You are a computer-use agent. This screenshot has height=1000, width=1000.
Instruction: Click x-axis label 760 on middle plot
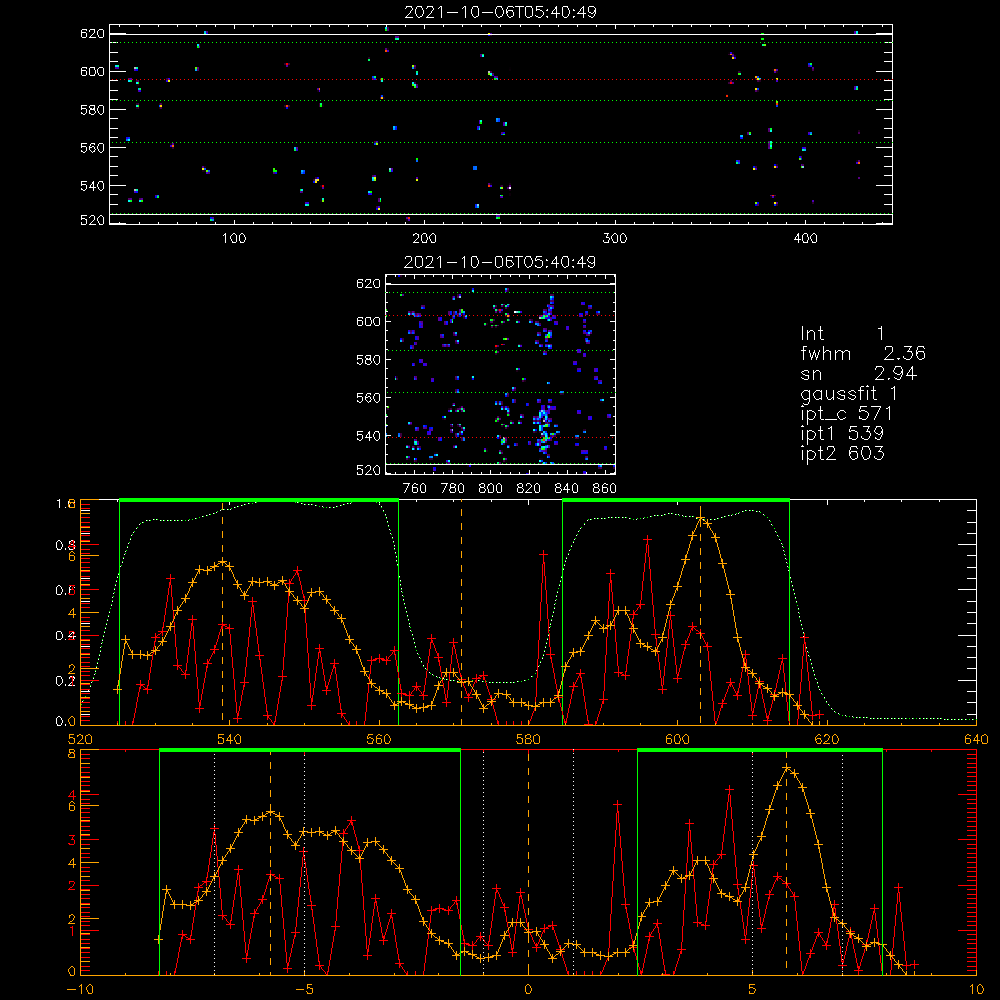(x=415, y=489)
